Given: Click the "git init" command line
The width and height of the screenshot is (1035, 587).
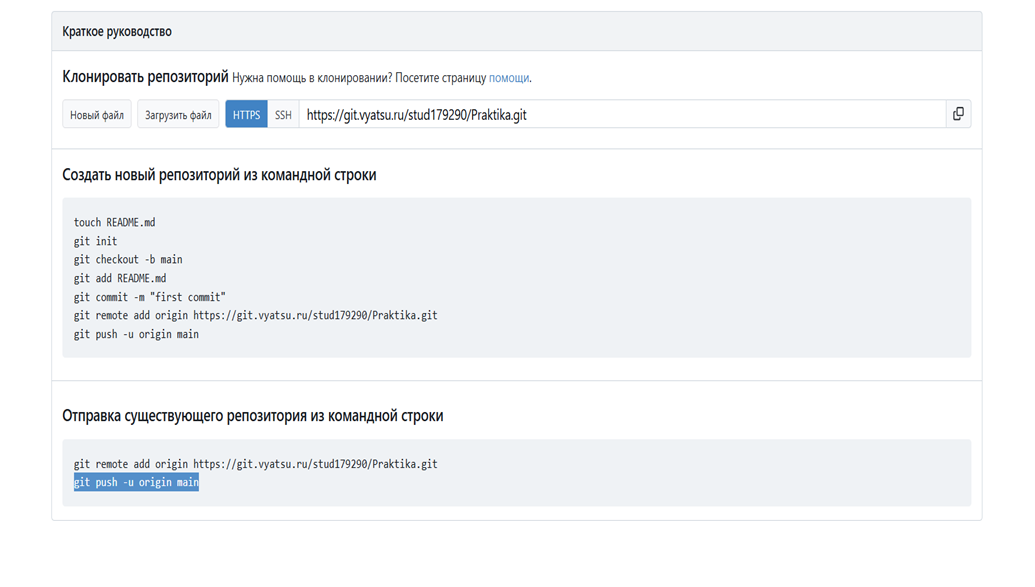Looking at the screenshot, I should [x=95, y=241].
